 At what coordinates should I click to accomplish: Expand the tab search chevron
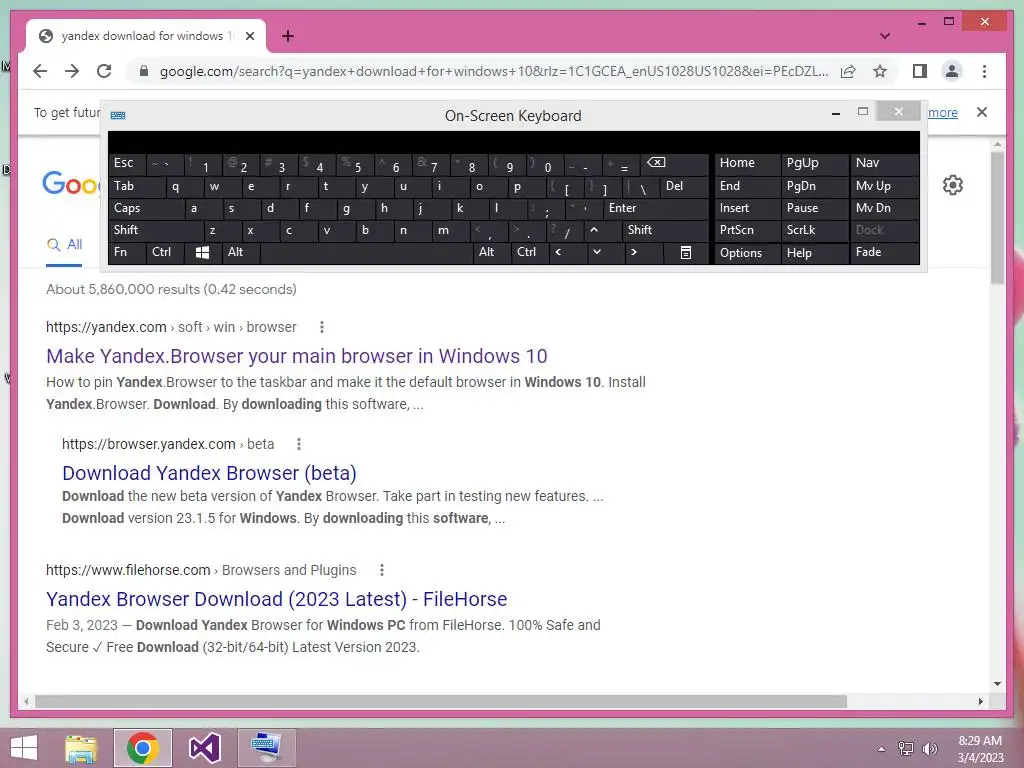tap(884, 36)
